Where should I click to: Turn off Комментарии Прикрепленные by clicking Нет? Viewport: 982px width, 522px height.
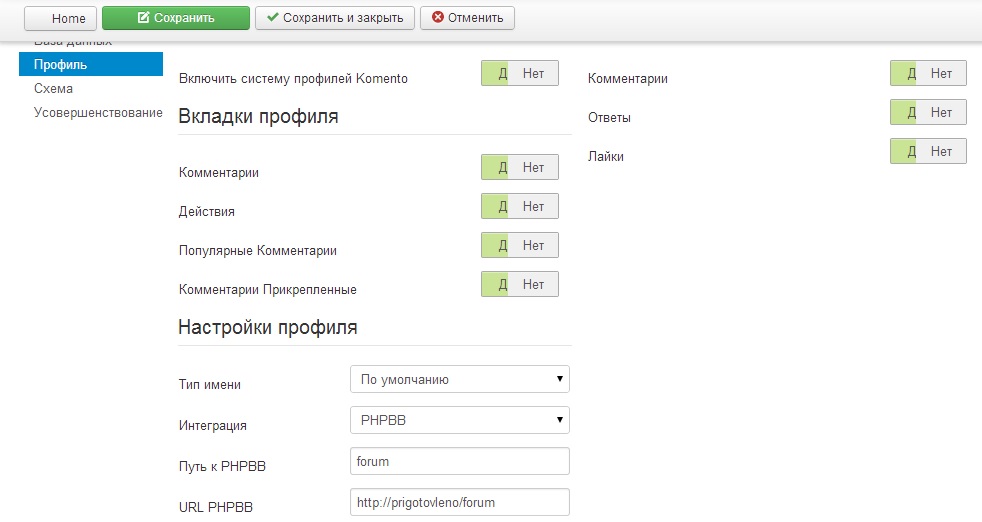click(x=533, y=284)
